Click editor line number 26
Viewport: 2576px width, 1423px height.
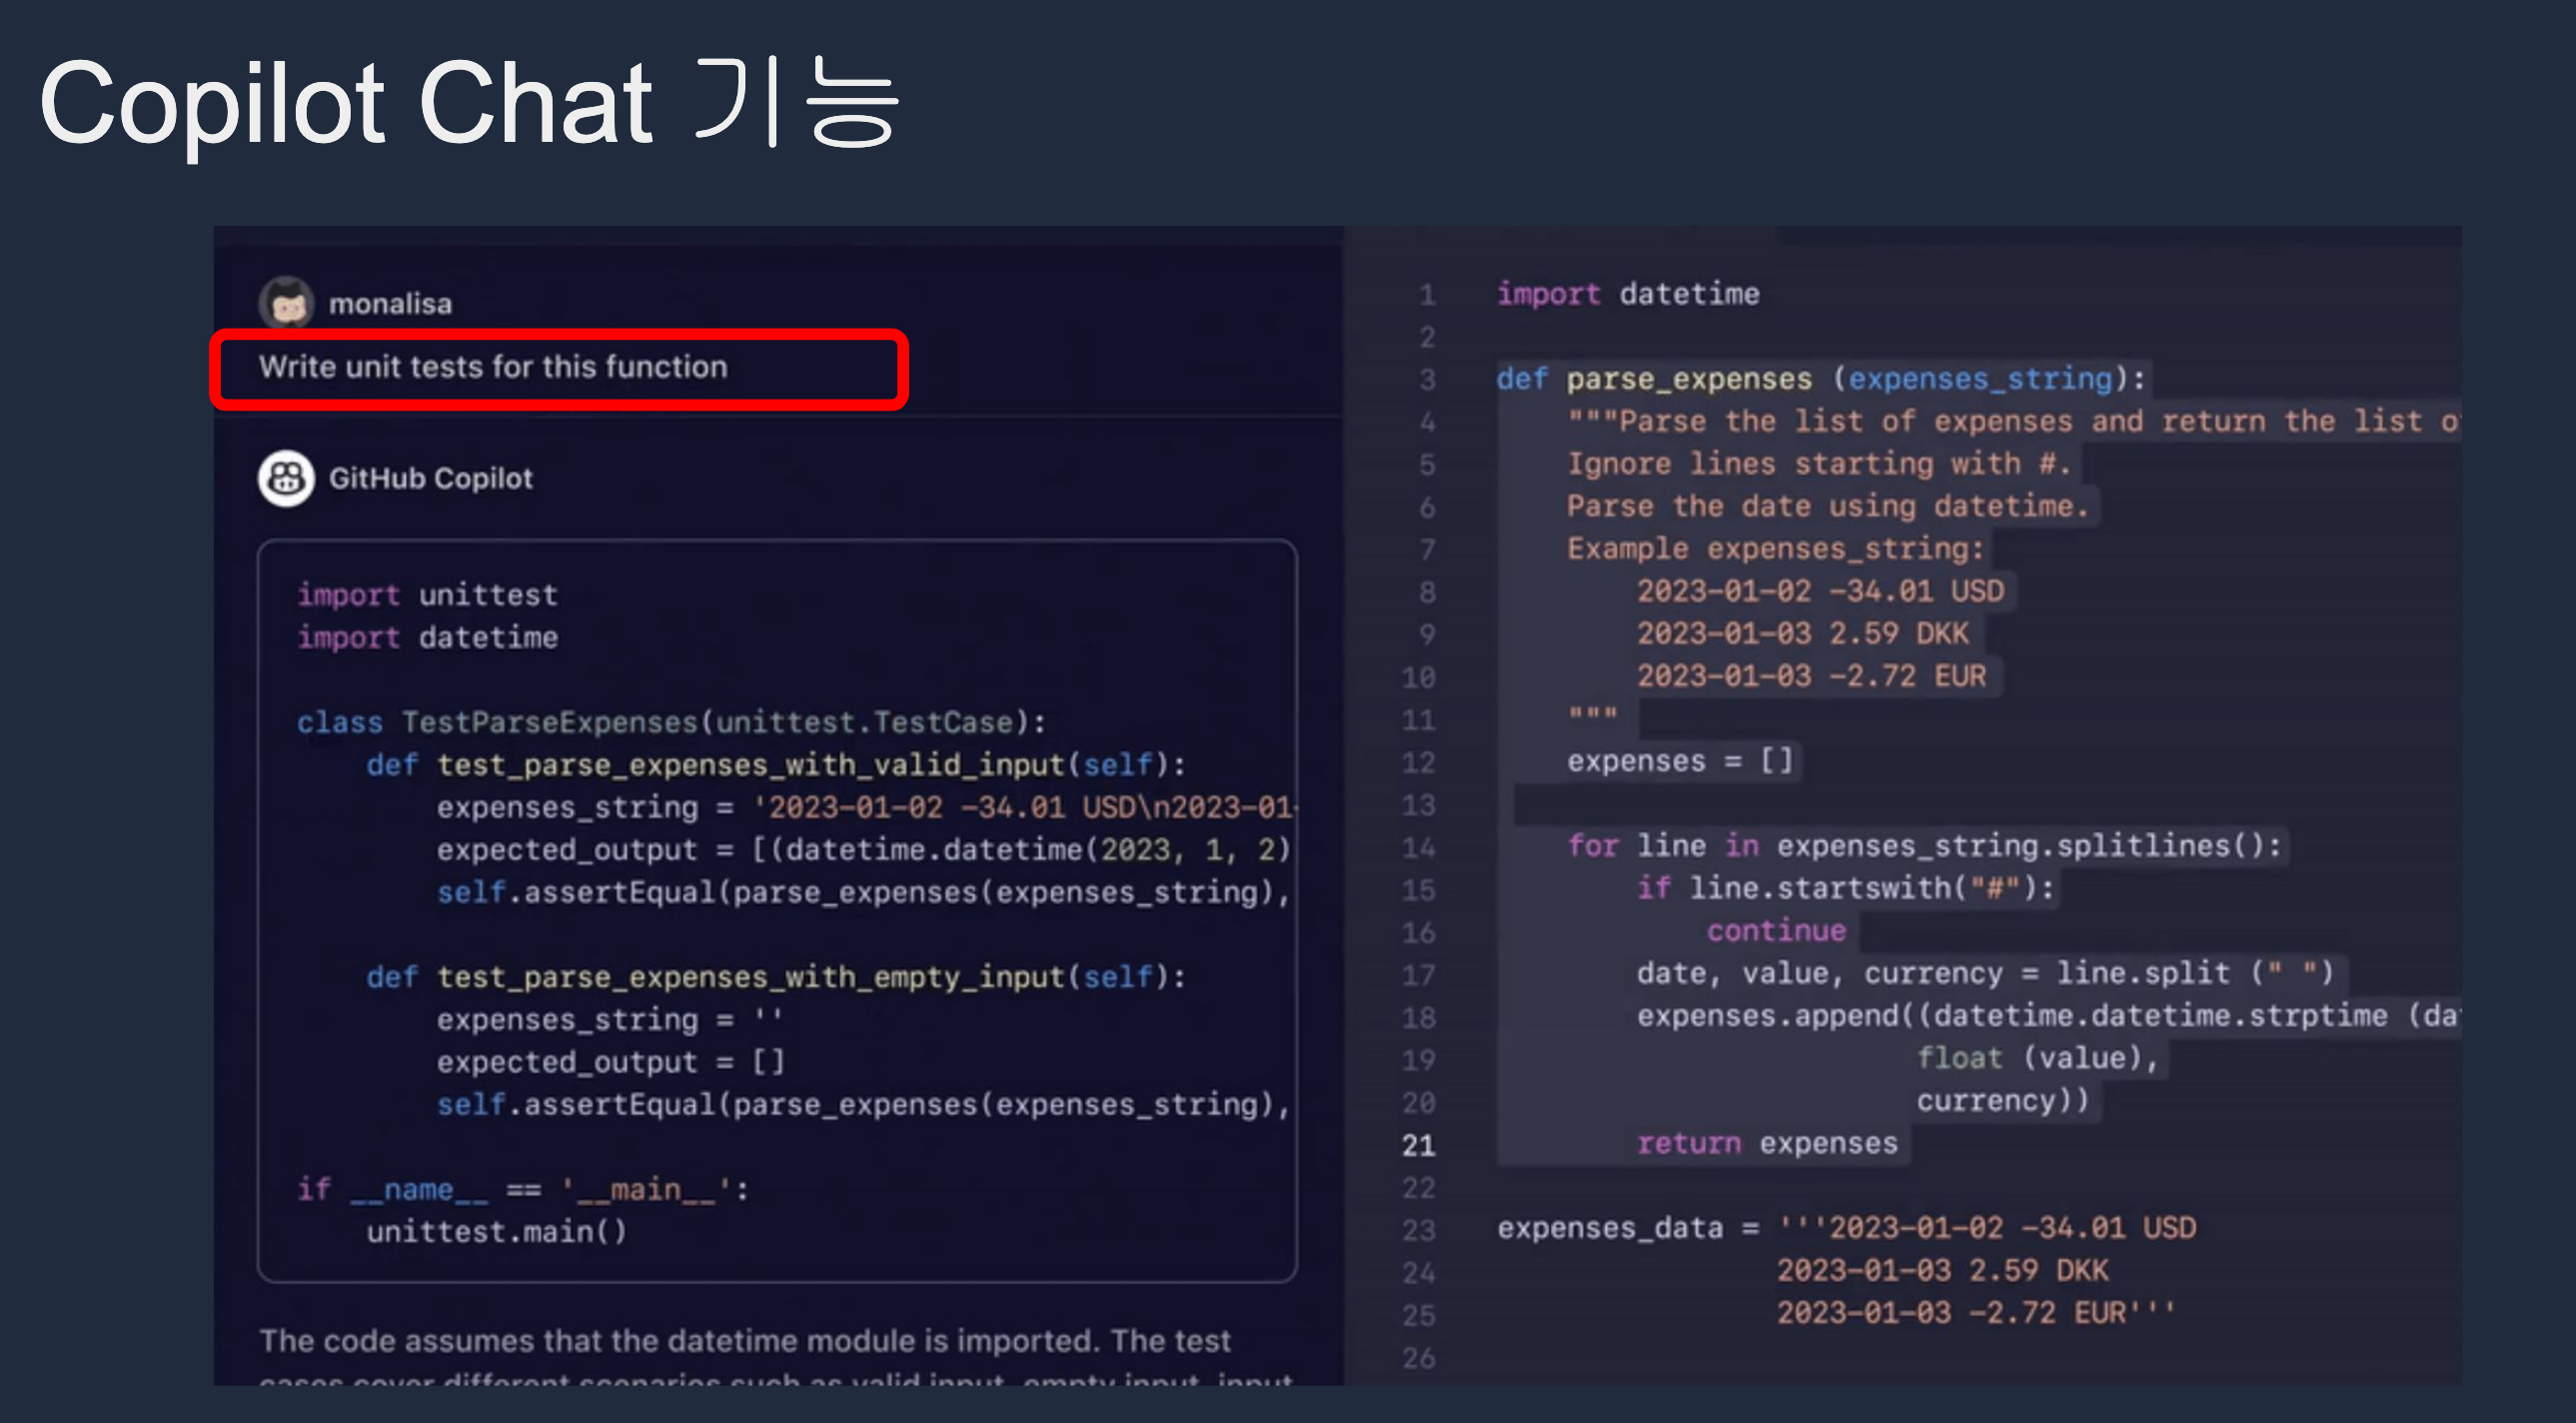(1418, 1358)
